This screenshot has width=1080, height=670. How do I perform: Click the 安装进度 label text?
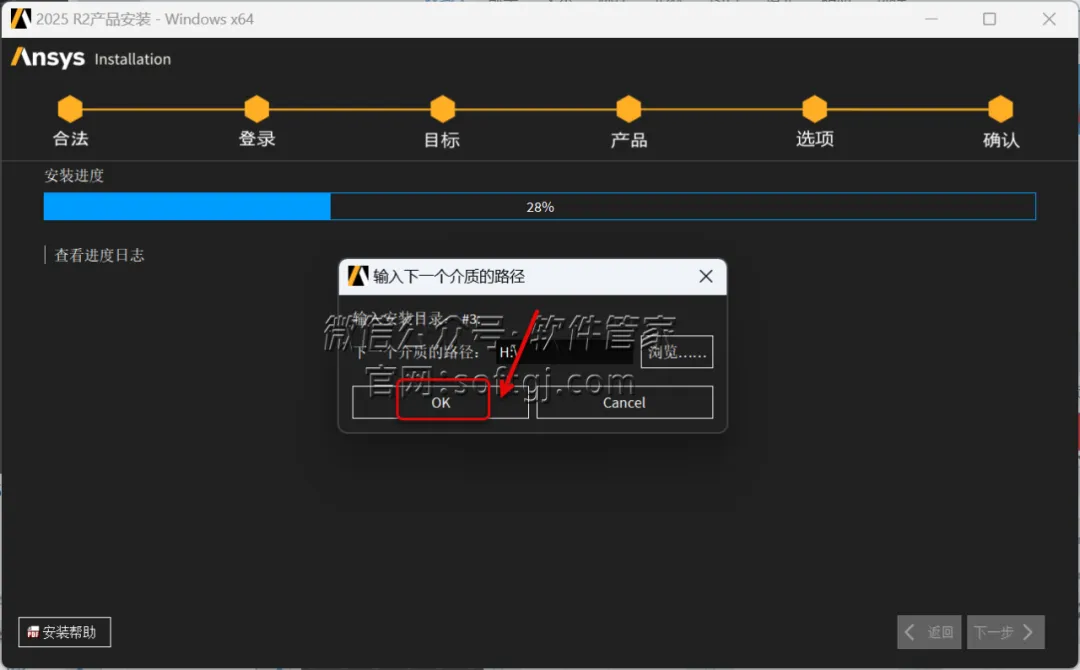pyautogui.click(x=74, y=176)
